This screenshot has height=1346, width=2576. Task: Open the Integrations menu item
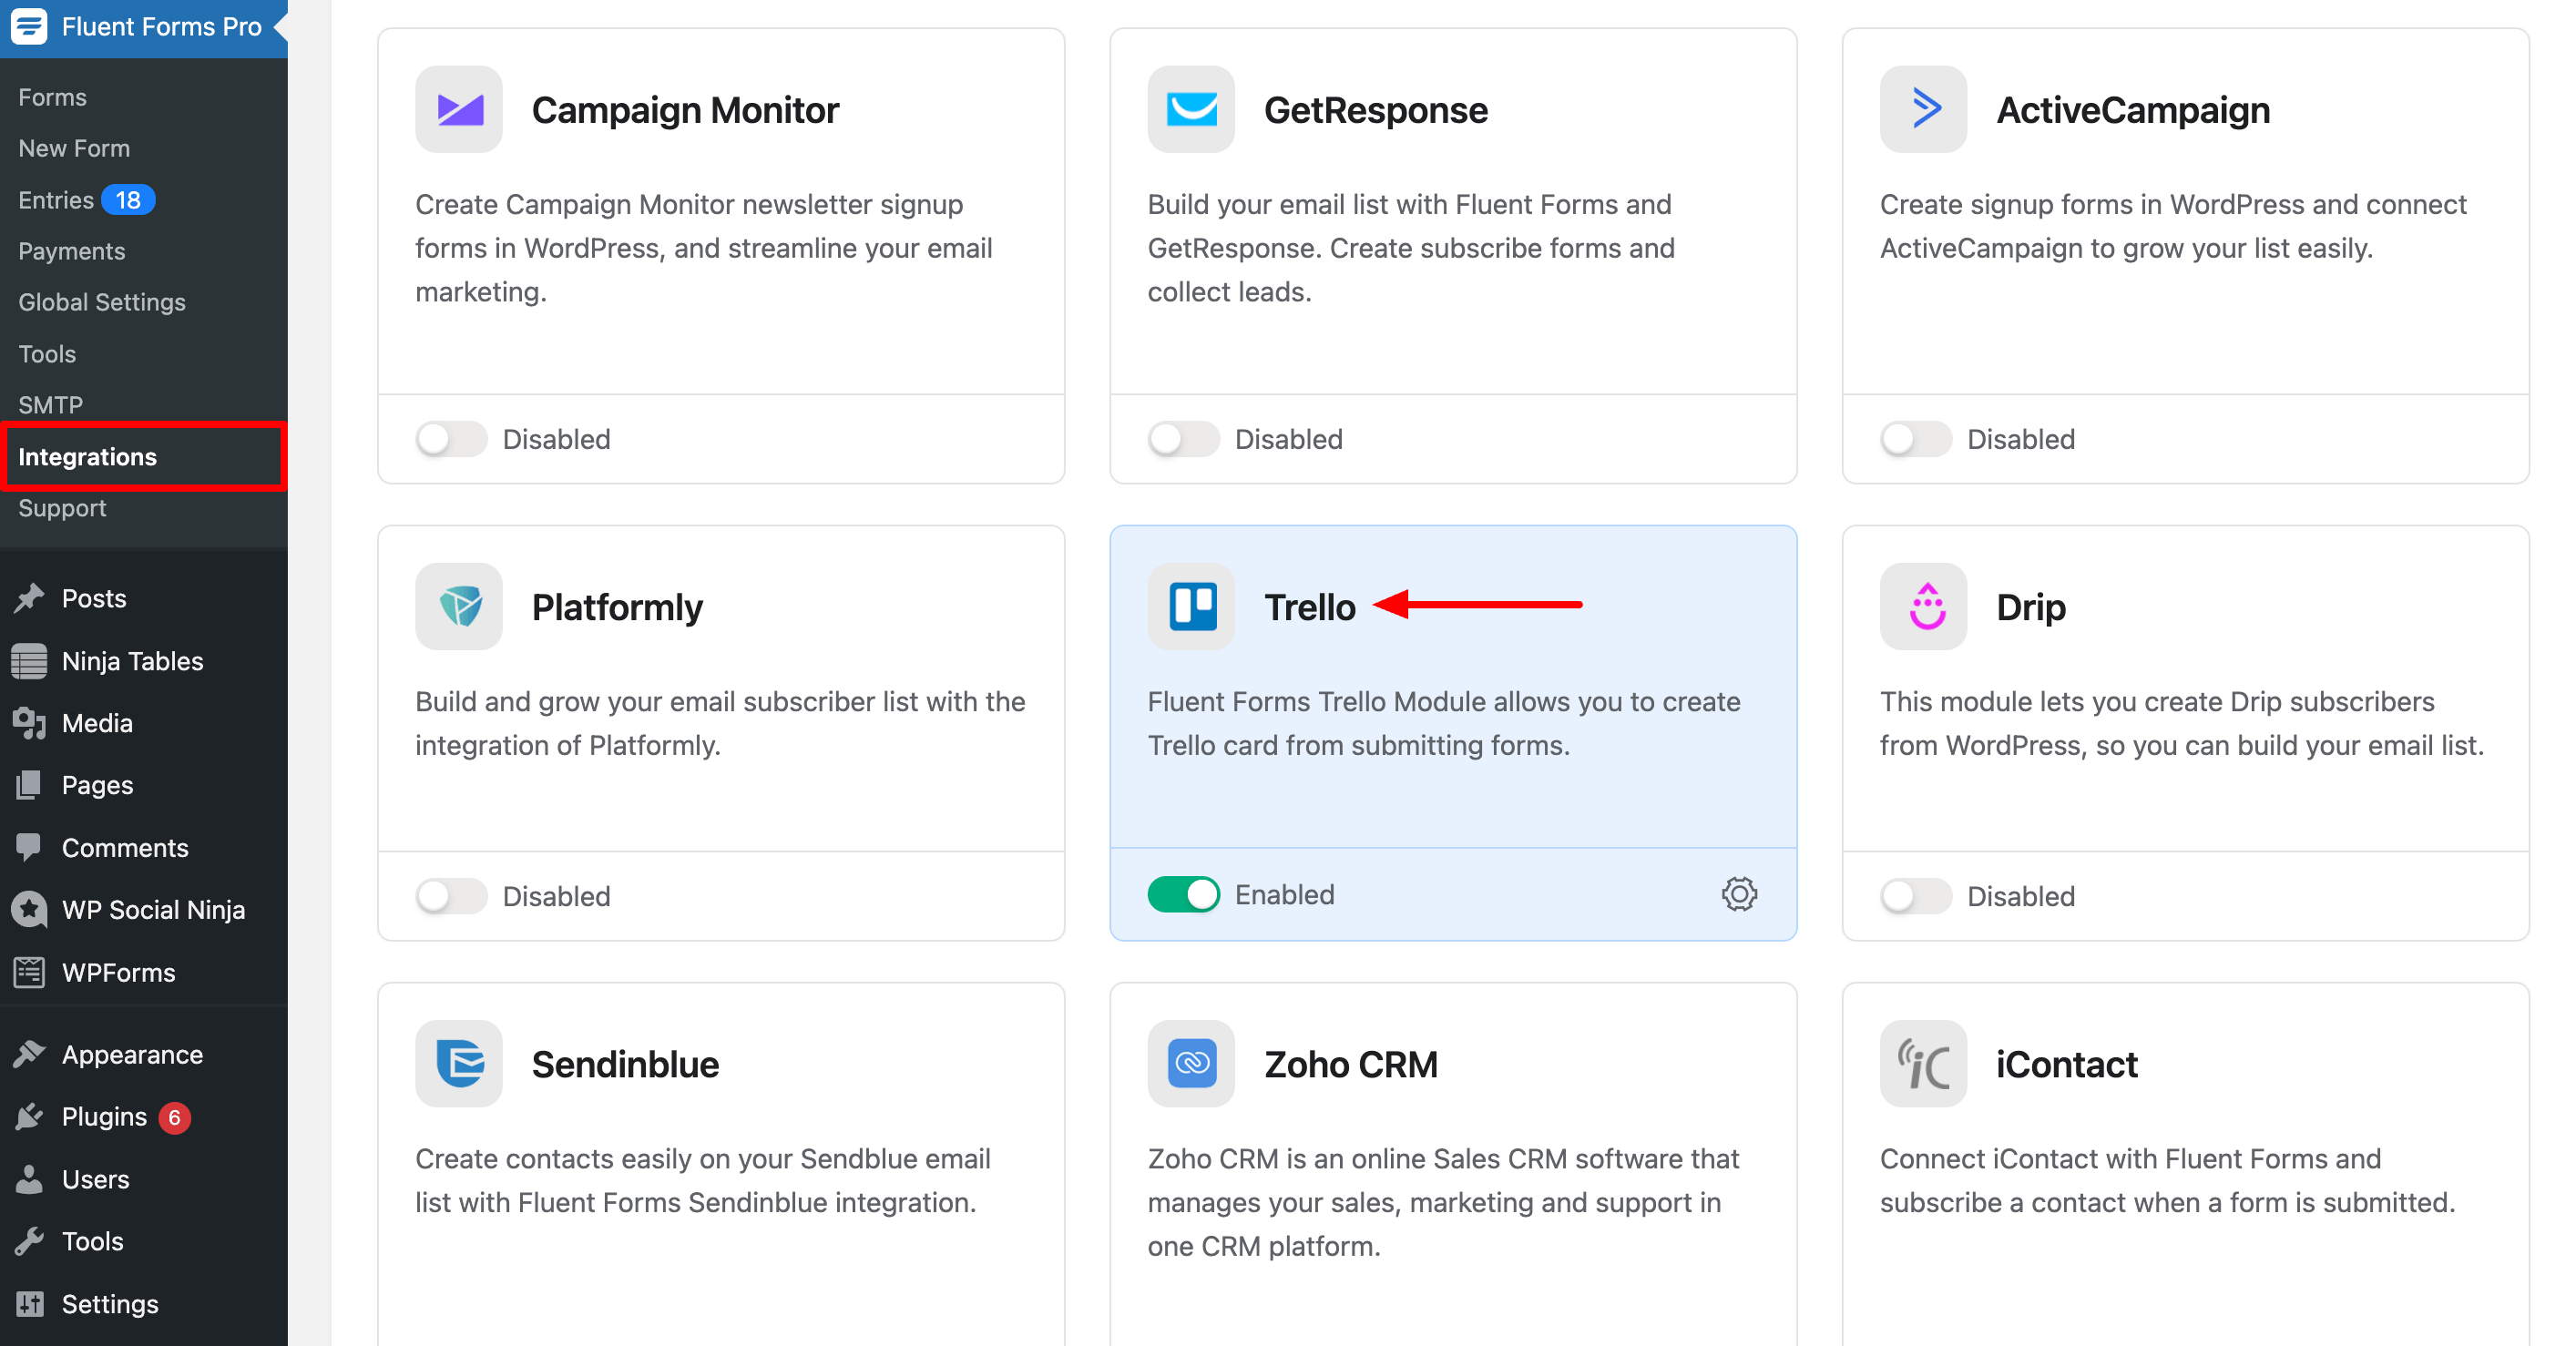tap(88, 457)
